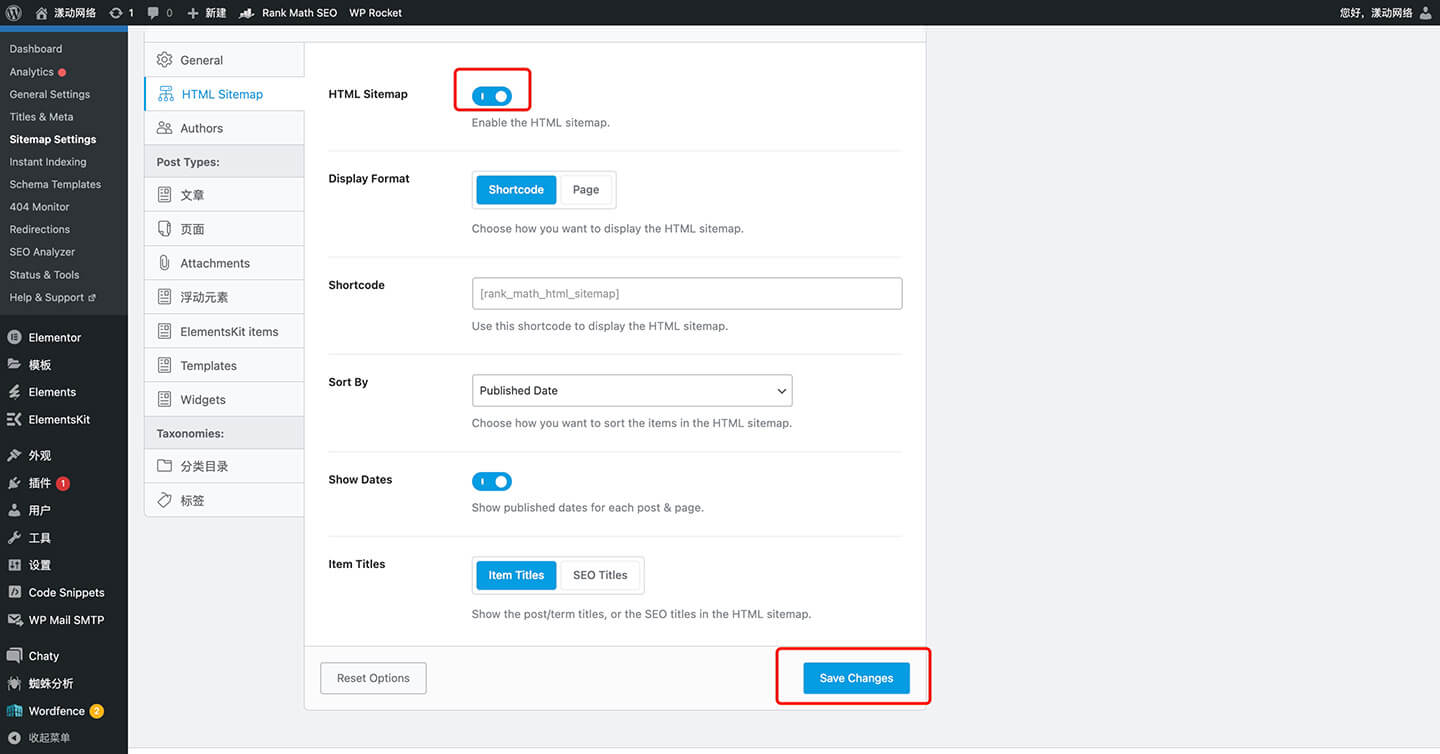Viewport: 1440px width, 754px height.
Task: Open the Widgets post type tab
Action: [x=224, y=399]
